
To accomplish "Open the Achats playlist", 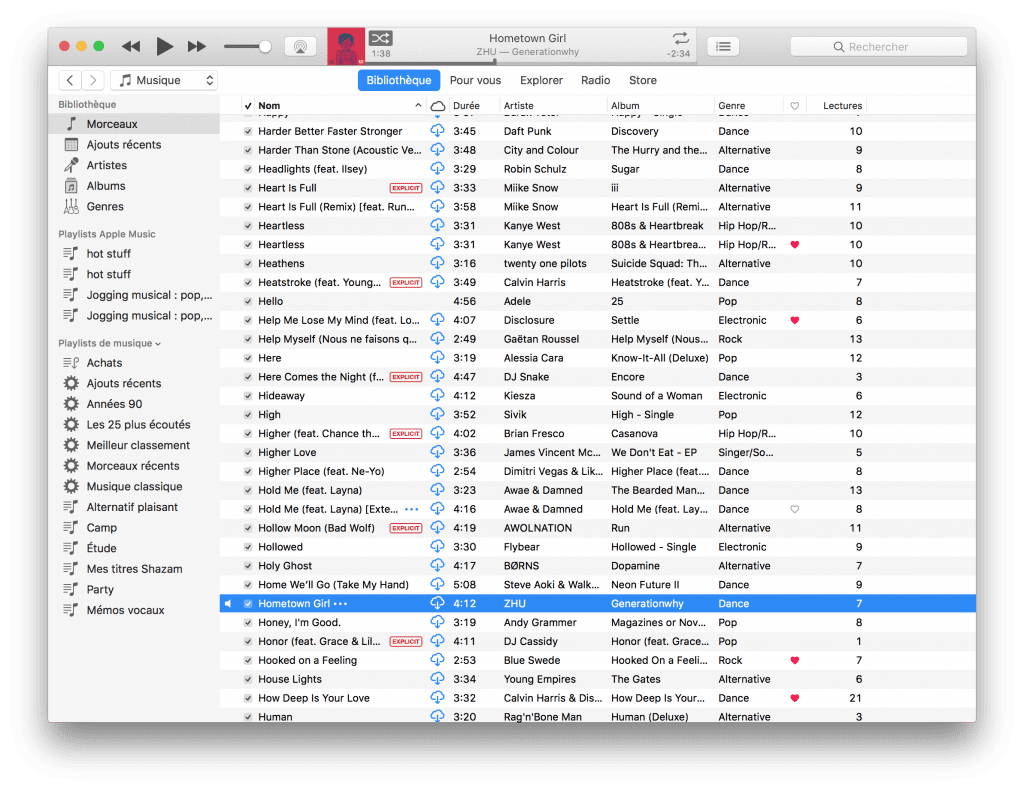I will pyautogui.click(x=134, y=363).
